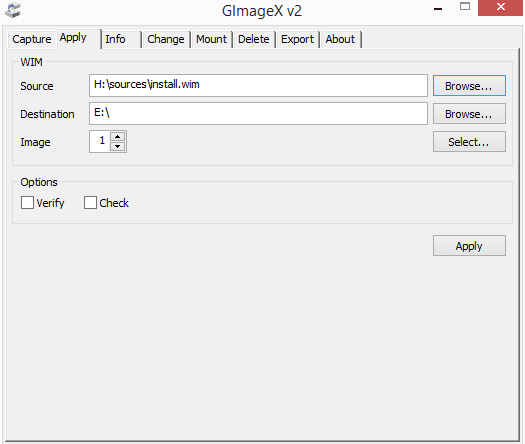
Task: Open the Info tab
Action: click(x=122, y=39)
